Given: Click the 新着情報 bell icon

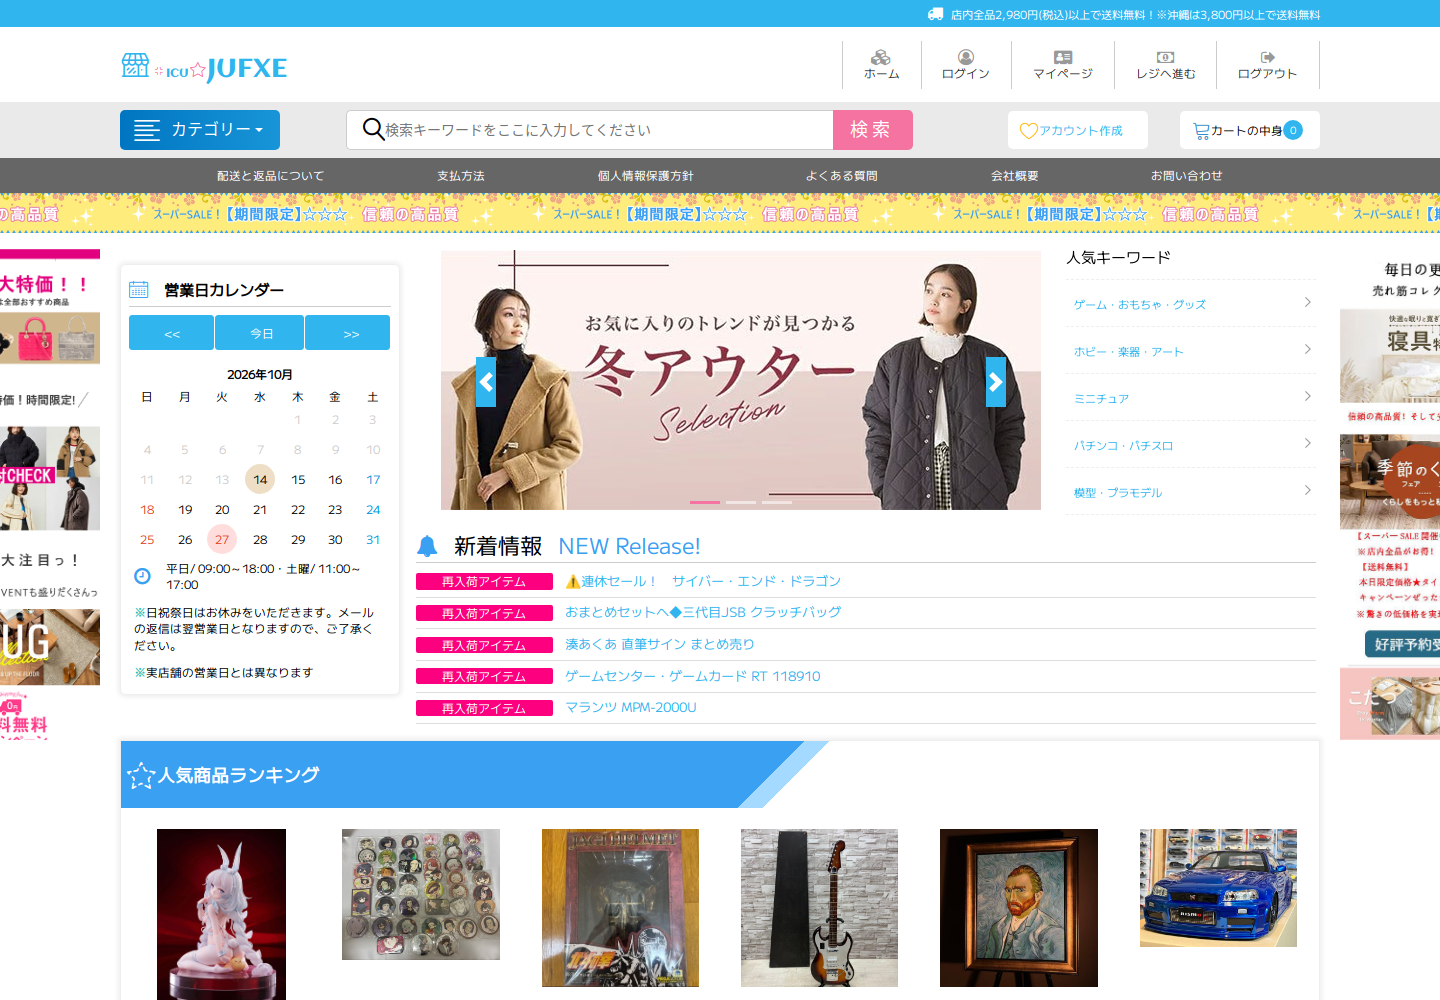Looking at the screenshot, I should (427, 546).
